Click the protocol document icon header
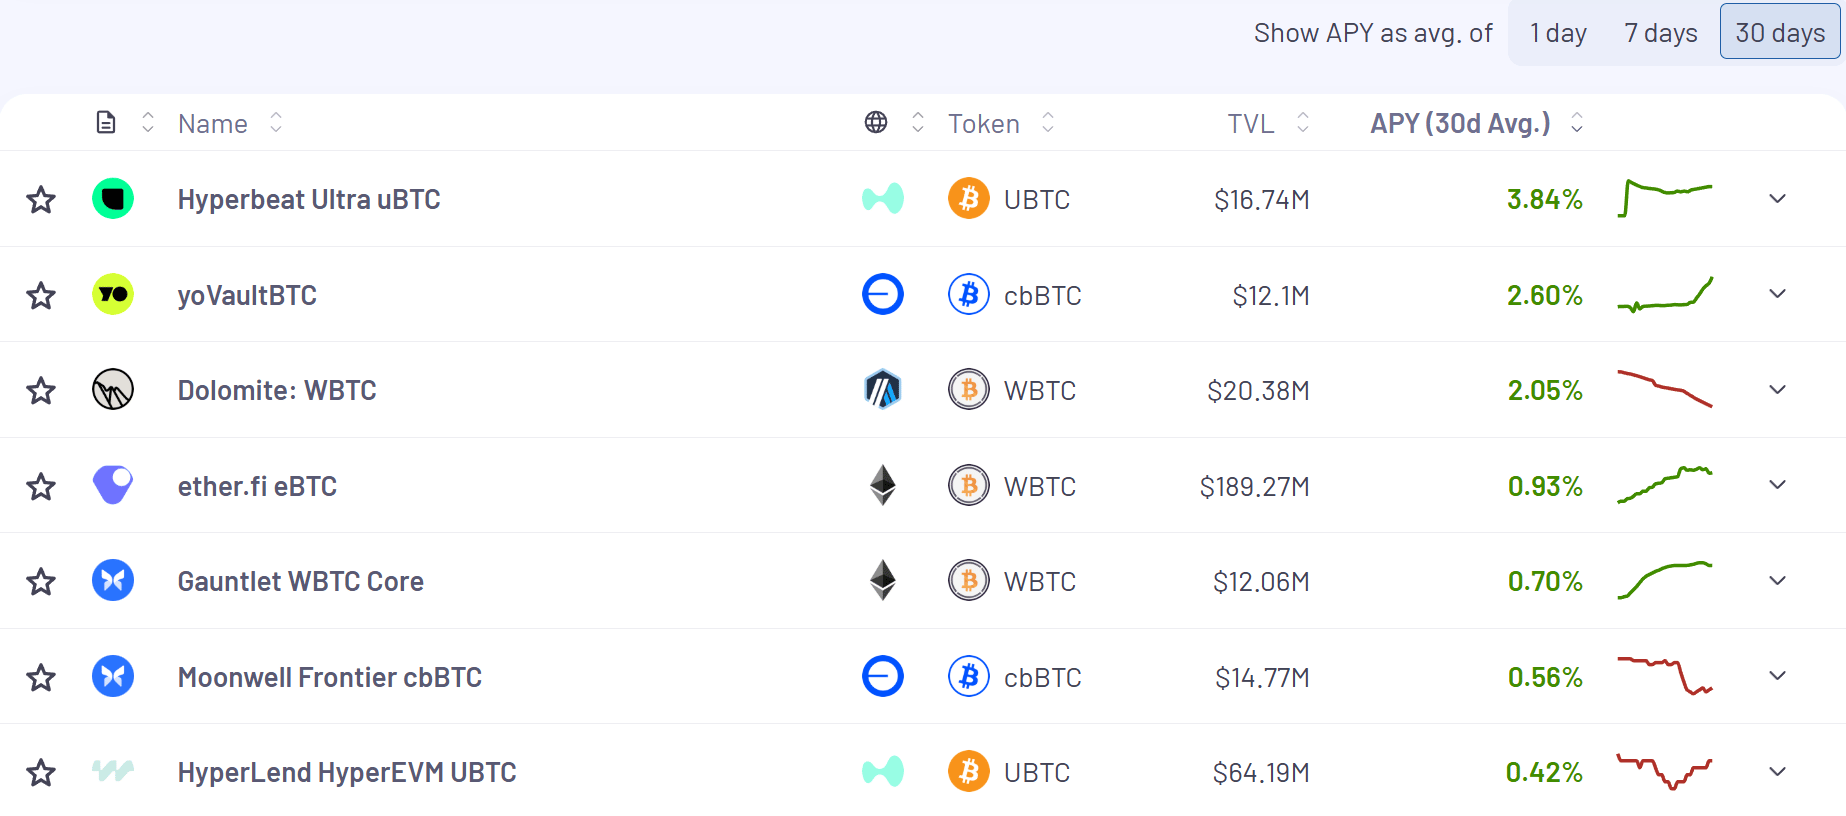Image resolution: width=1846 pixels, height=816 pixels. click(106, 123)
